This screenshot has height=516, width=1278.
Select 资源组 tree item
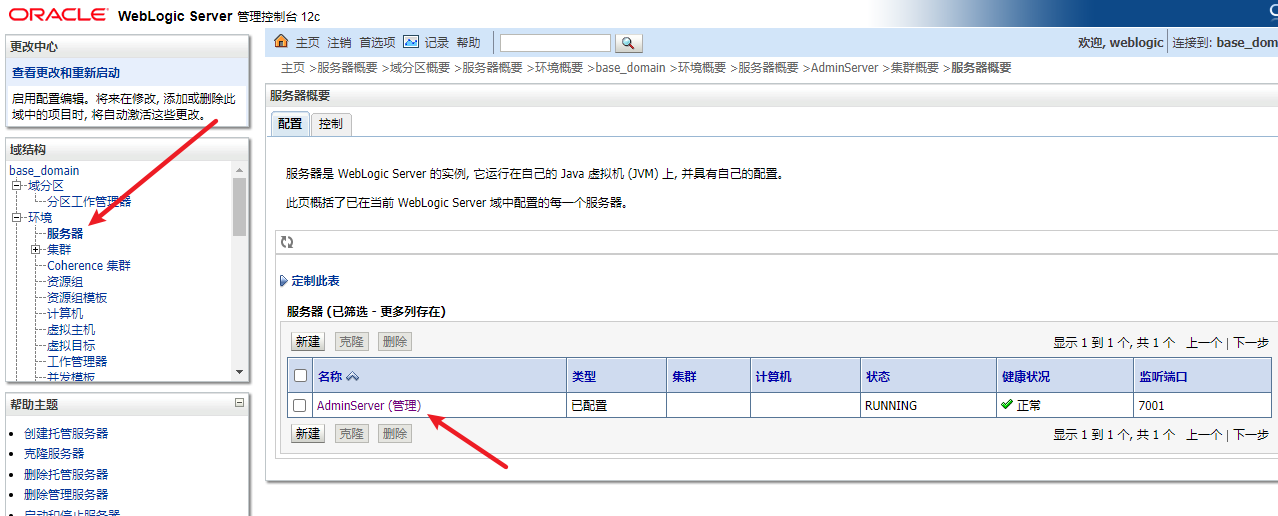[65, 281]
